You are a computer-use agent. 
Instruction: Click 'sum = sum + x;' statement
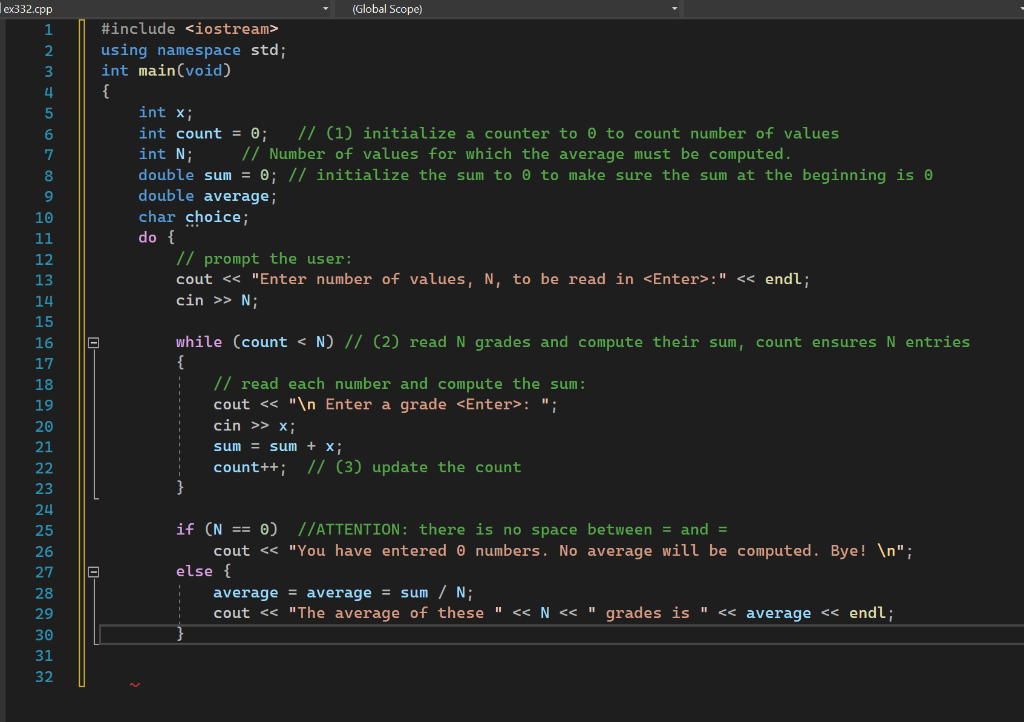(x=278, y=447)
